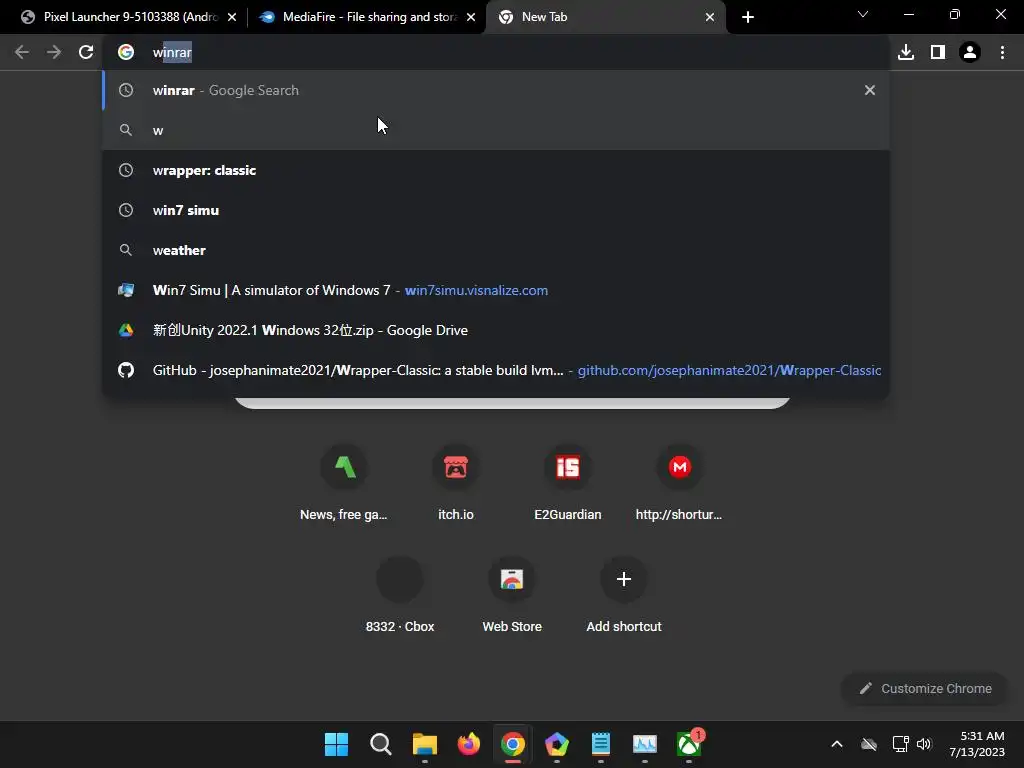Screen dimensions: 1024x768
Task: Choose winrar Google Search suggestion
Action: point(496,90)
